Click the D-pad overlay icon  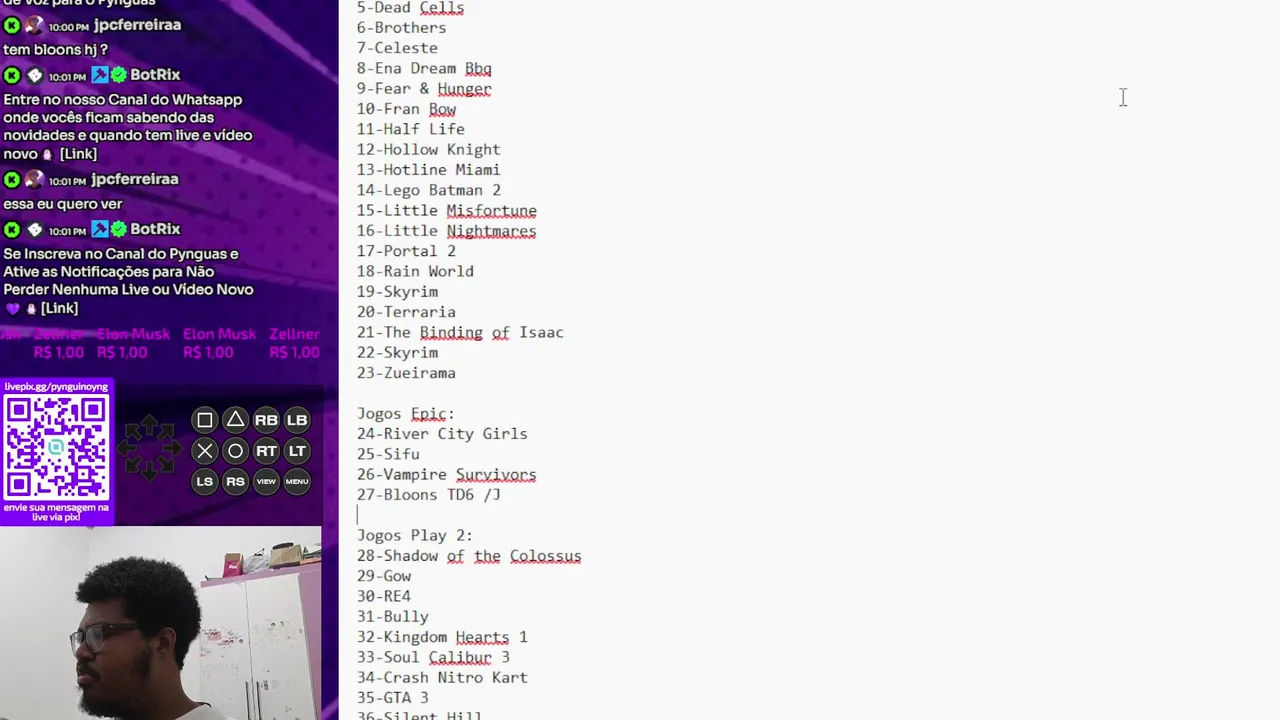[149, 447]
